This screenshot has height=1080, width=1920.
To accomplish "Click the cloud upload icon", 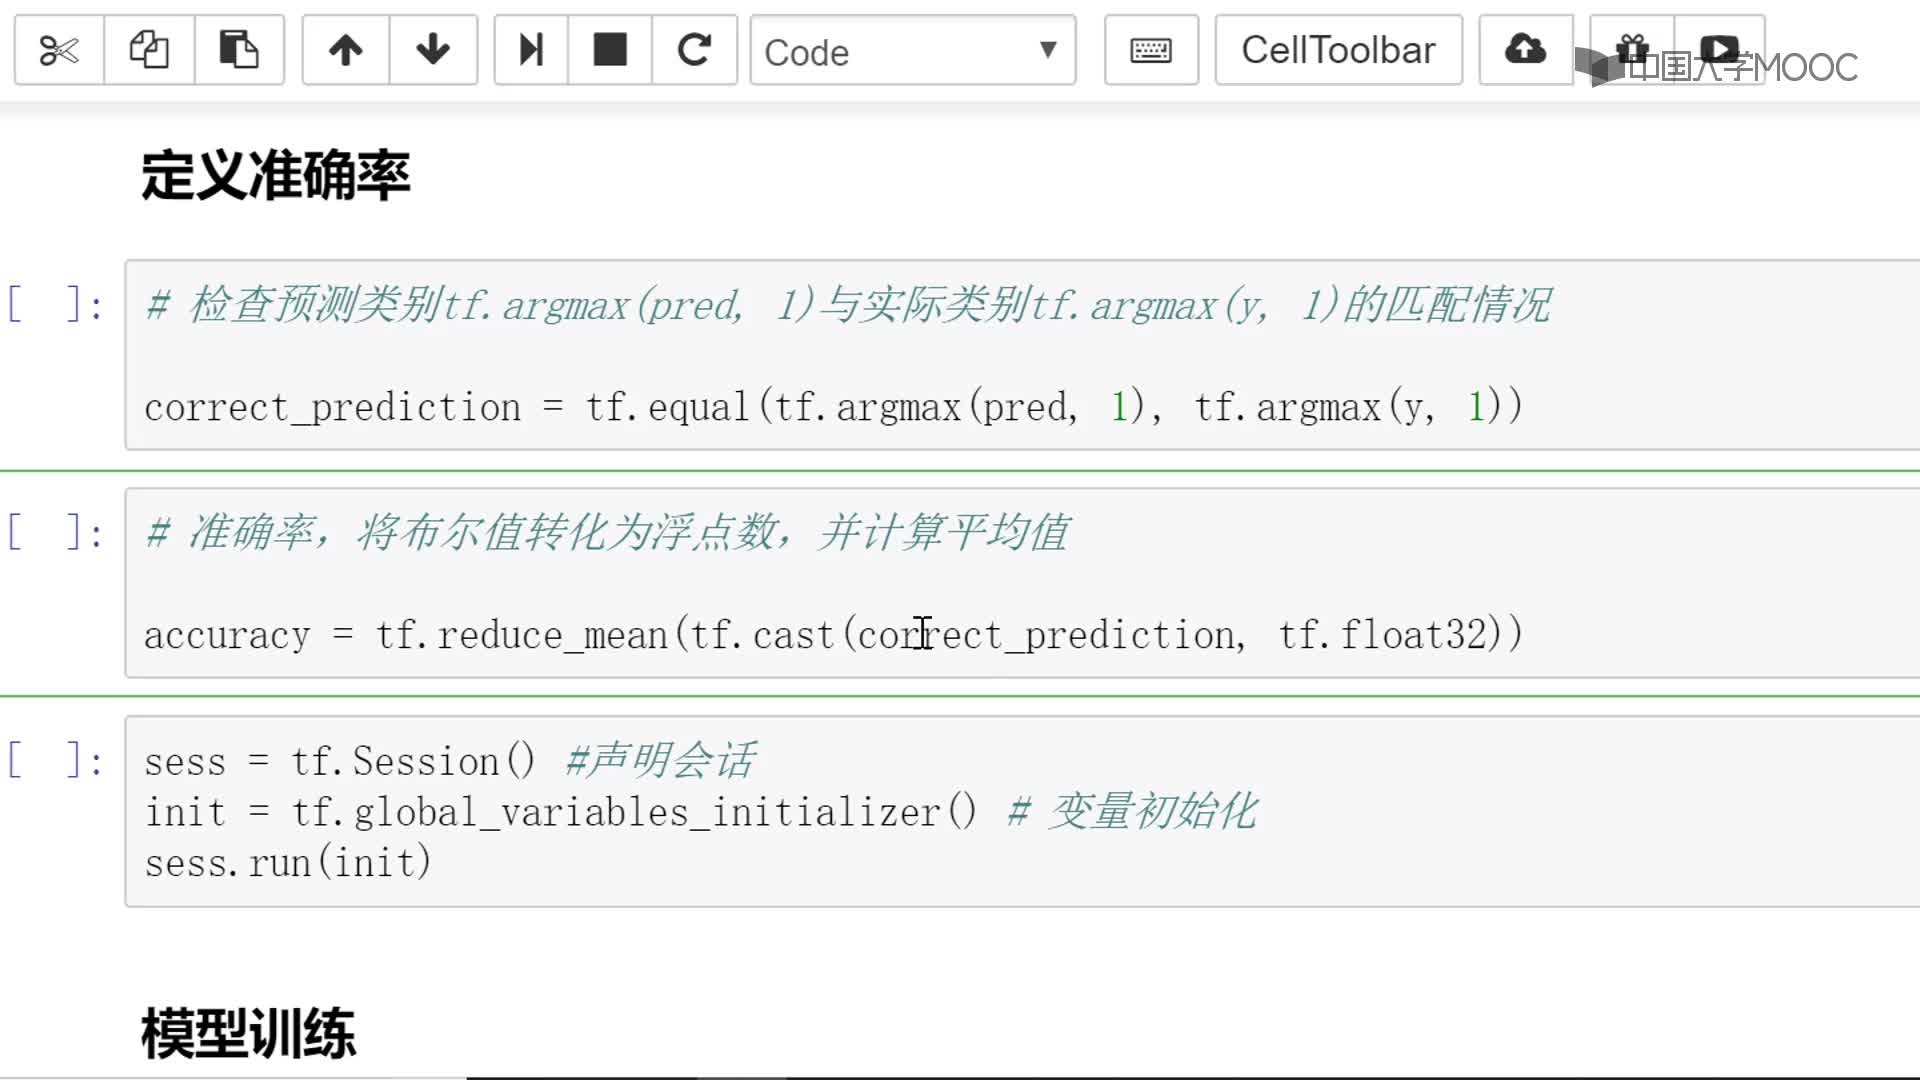I will click(x=1525, y=50).
